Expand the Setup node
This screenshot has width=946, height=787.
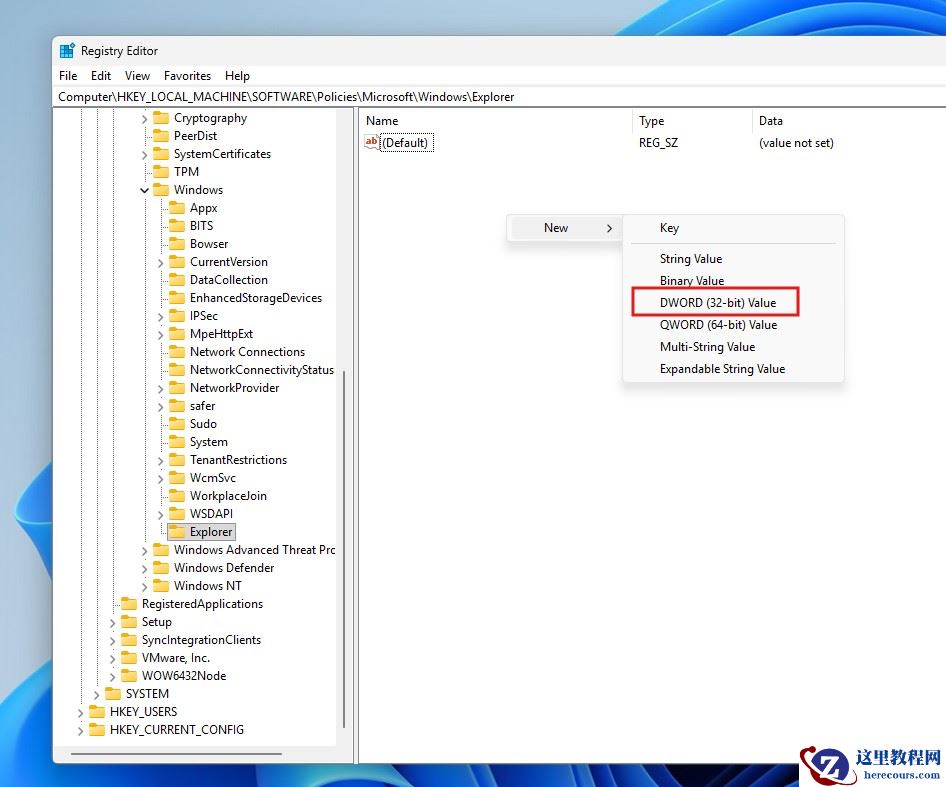113,621
